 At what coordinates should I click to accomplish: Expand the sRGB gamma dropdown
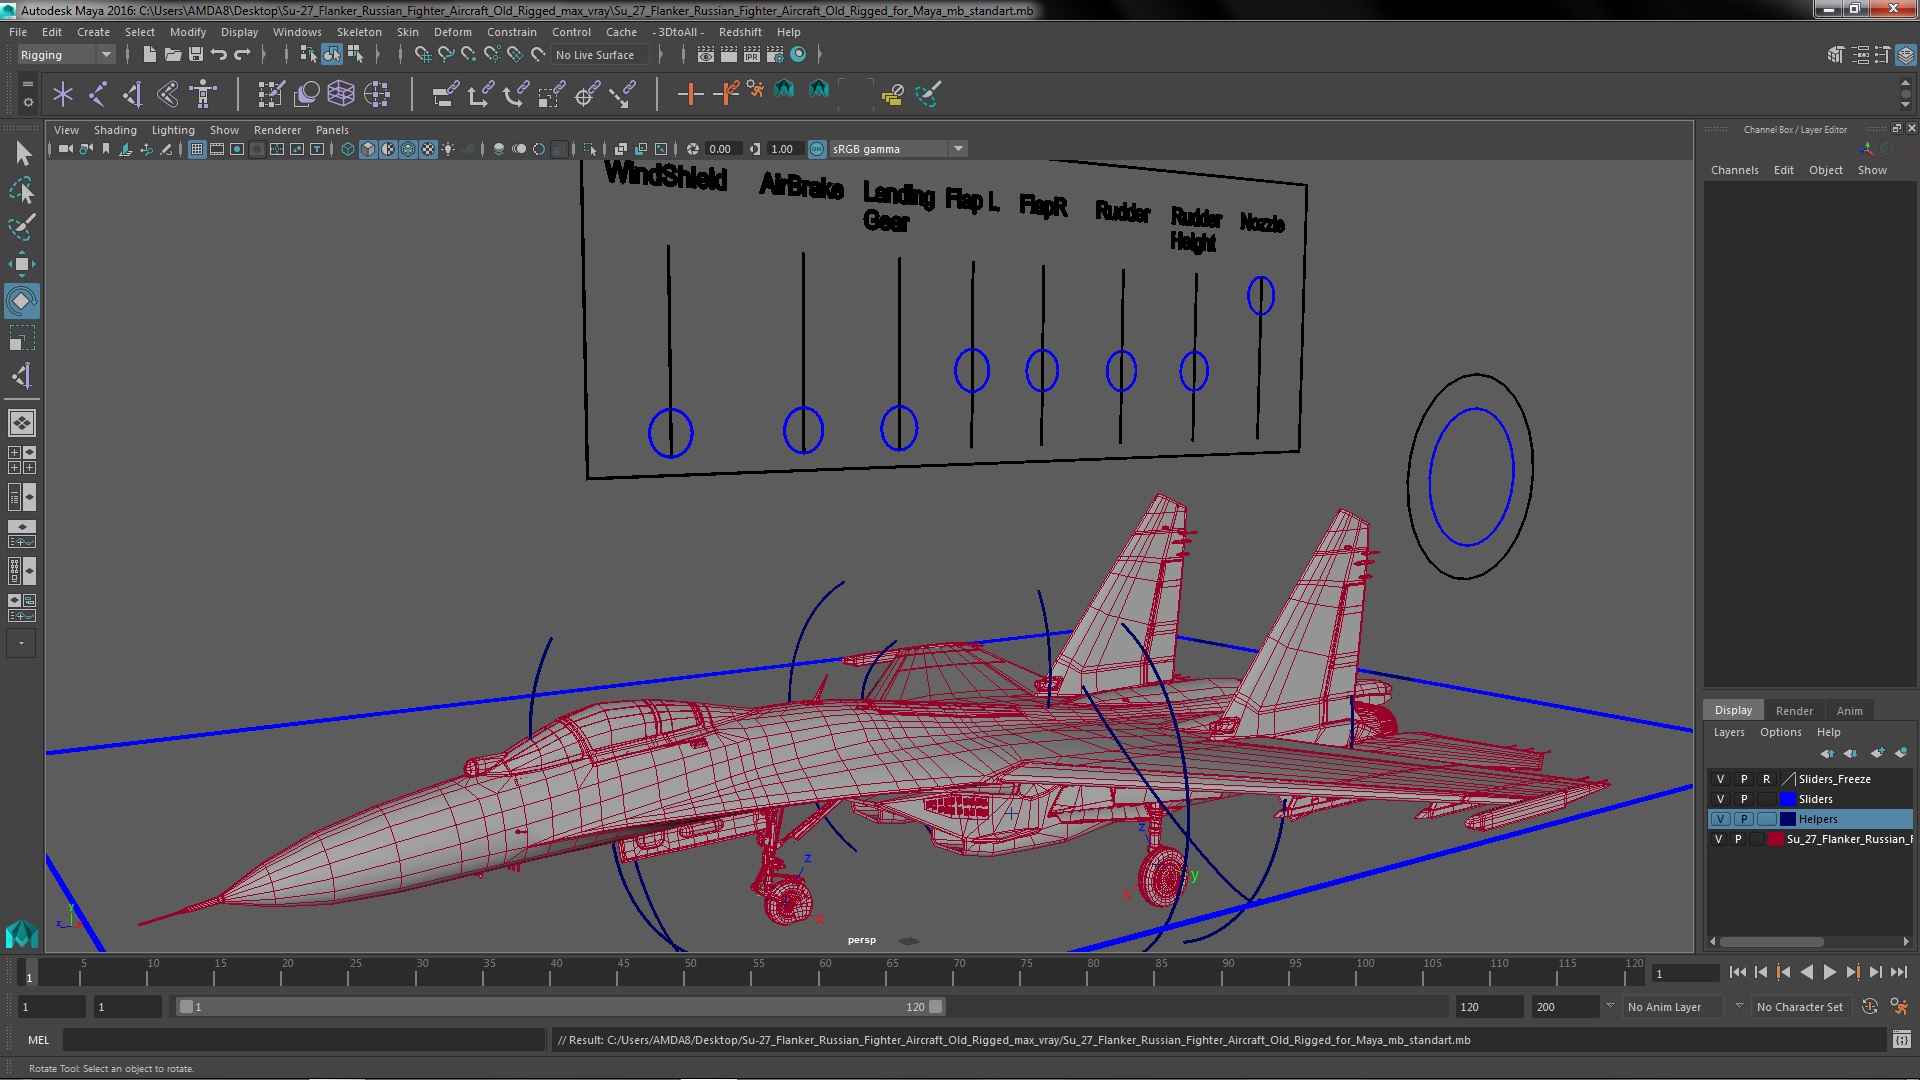point(957,146)
